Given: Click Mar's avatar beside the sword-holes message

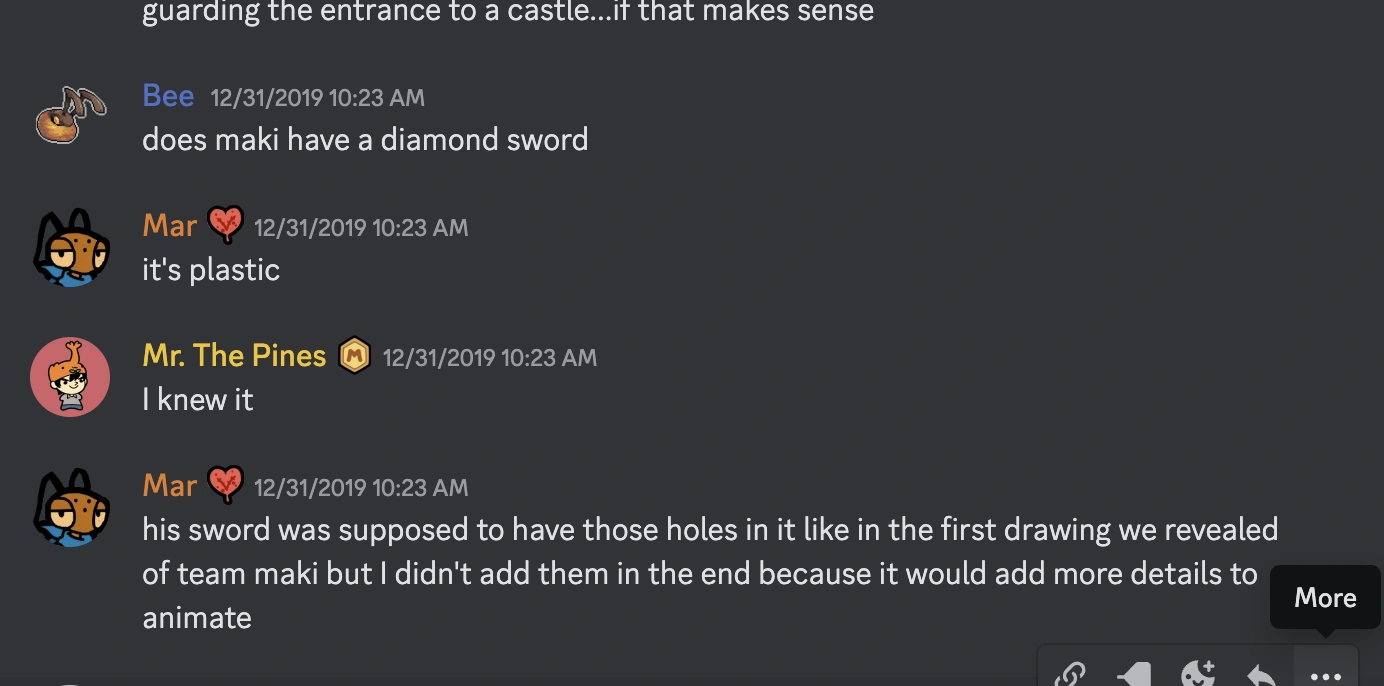Looking at the screenshot, I should point(70,507).
